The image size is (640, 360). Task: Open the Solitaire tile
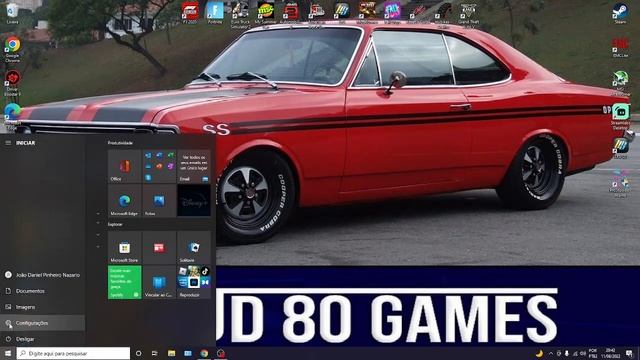coord(194,247)
